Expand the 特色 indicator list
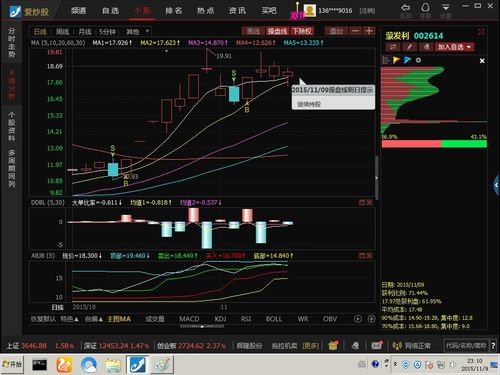 click(x=69, y=319)
